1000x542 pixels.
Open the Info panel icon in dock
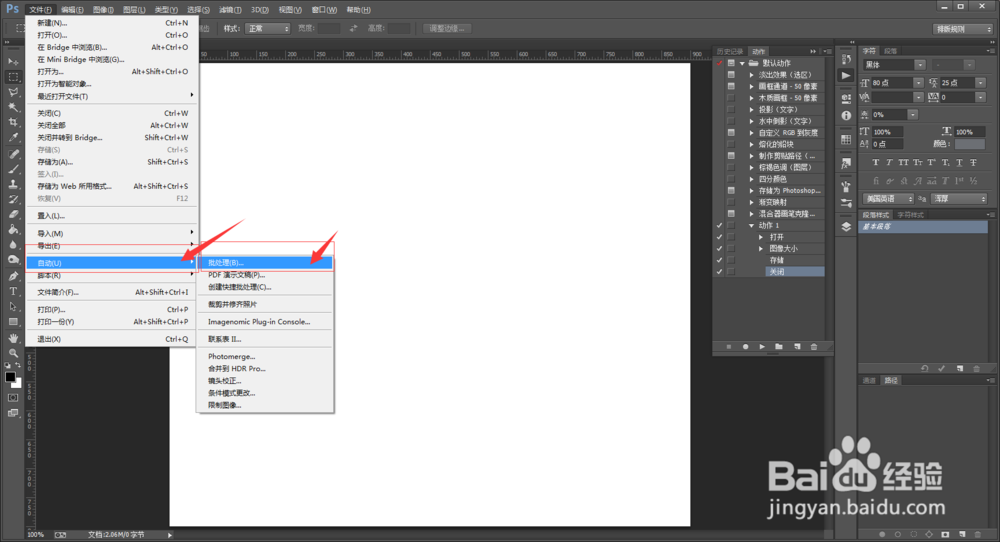(x=846, y=115)
